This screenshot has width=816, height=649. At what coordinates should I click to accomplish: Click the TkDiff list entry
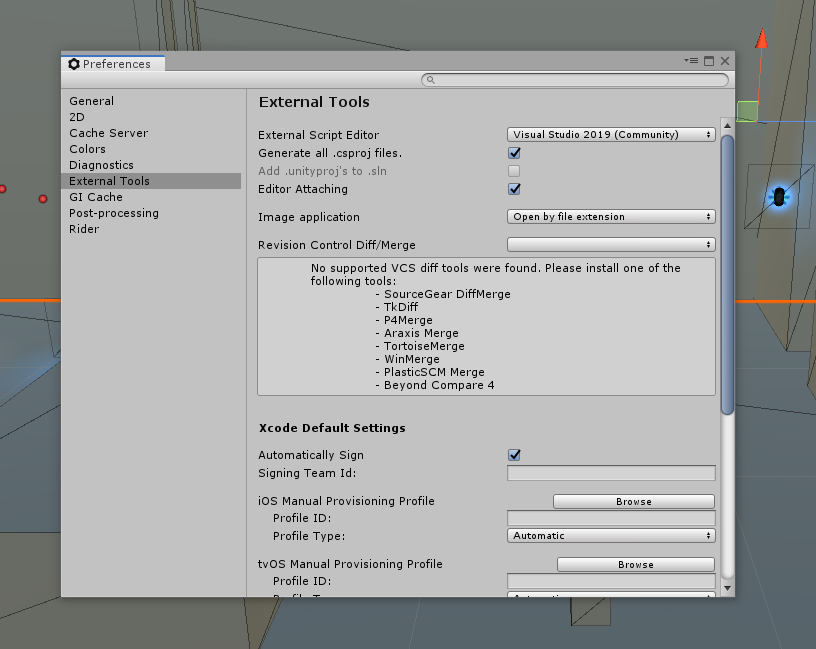401,307
